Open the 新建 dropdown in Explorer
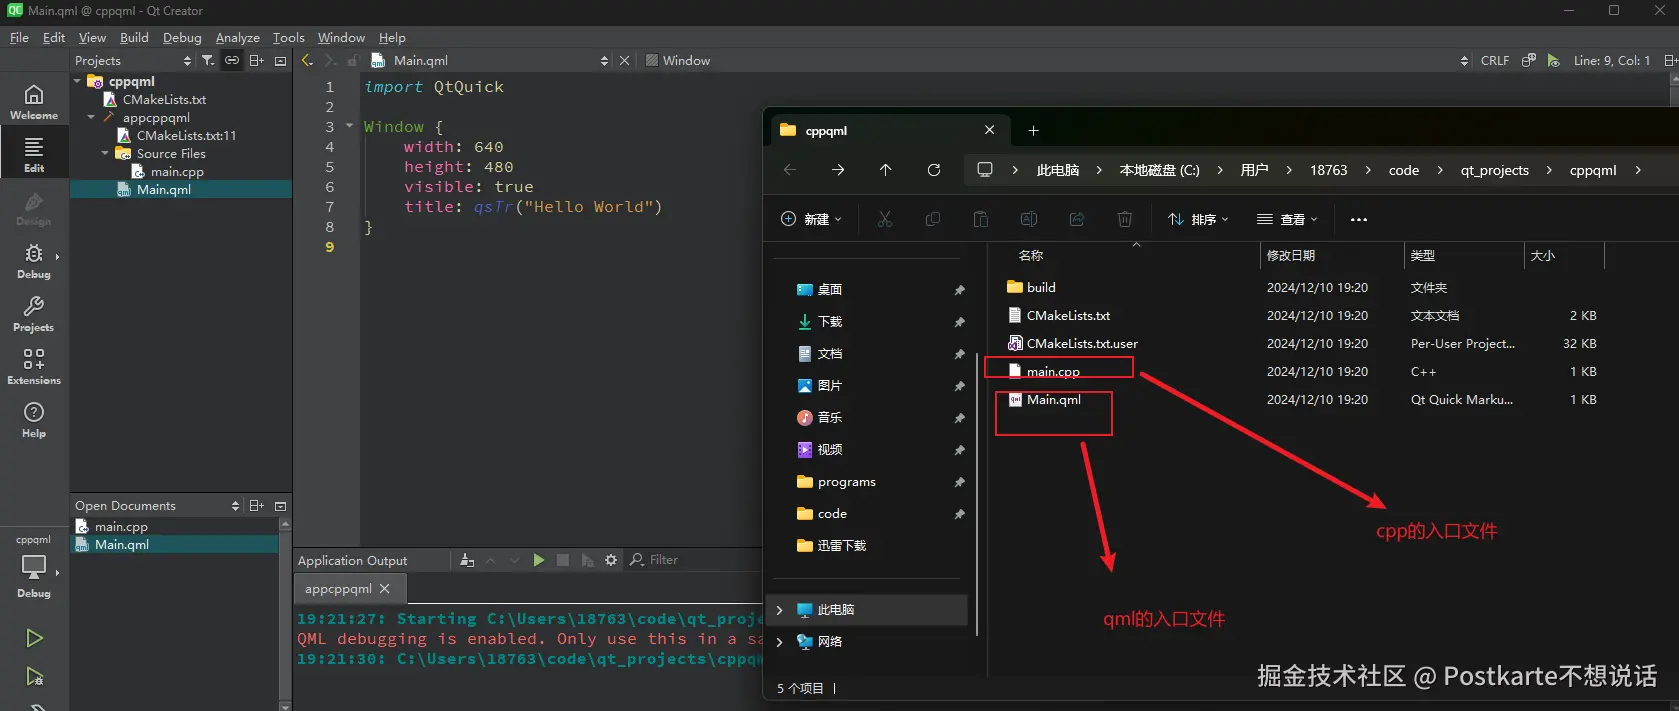This screenshot has width=1679, height=711. [811, 219]
